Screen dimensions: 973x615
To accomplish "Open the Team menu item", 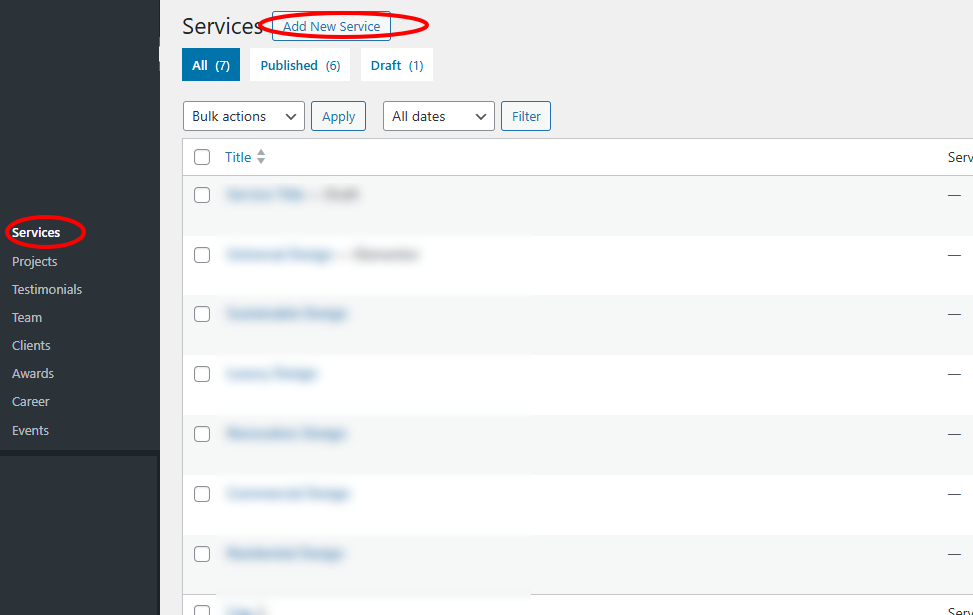I will tap(27, 317).
